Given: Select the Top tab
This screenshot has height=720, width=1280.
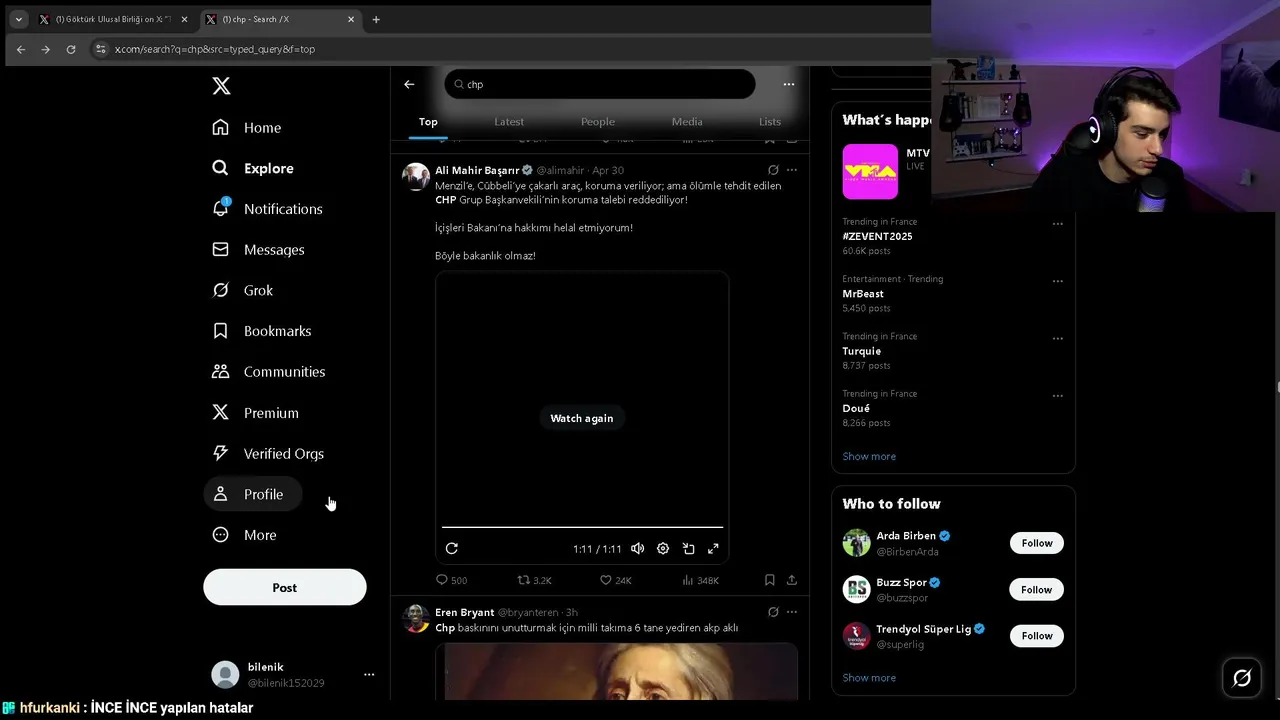Looking at the screenshot, I should (x=428, y=122).
